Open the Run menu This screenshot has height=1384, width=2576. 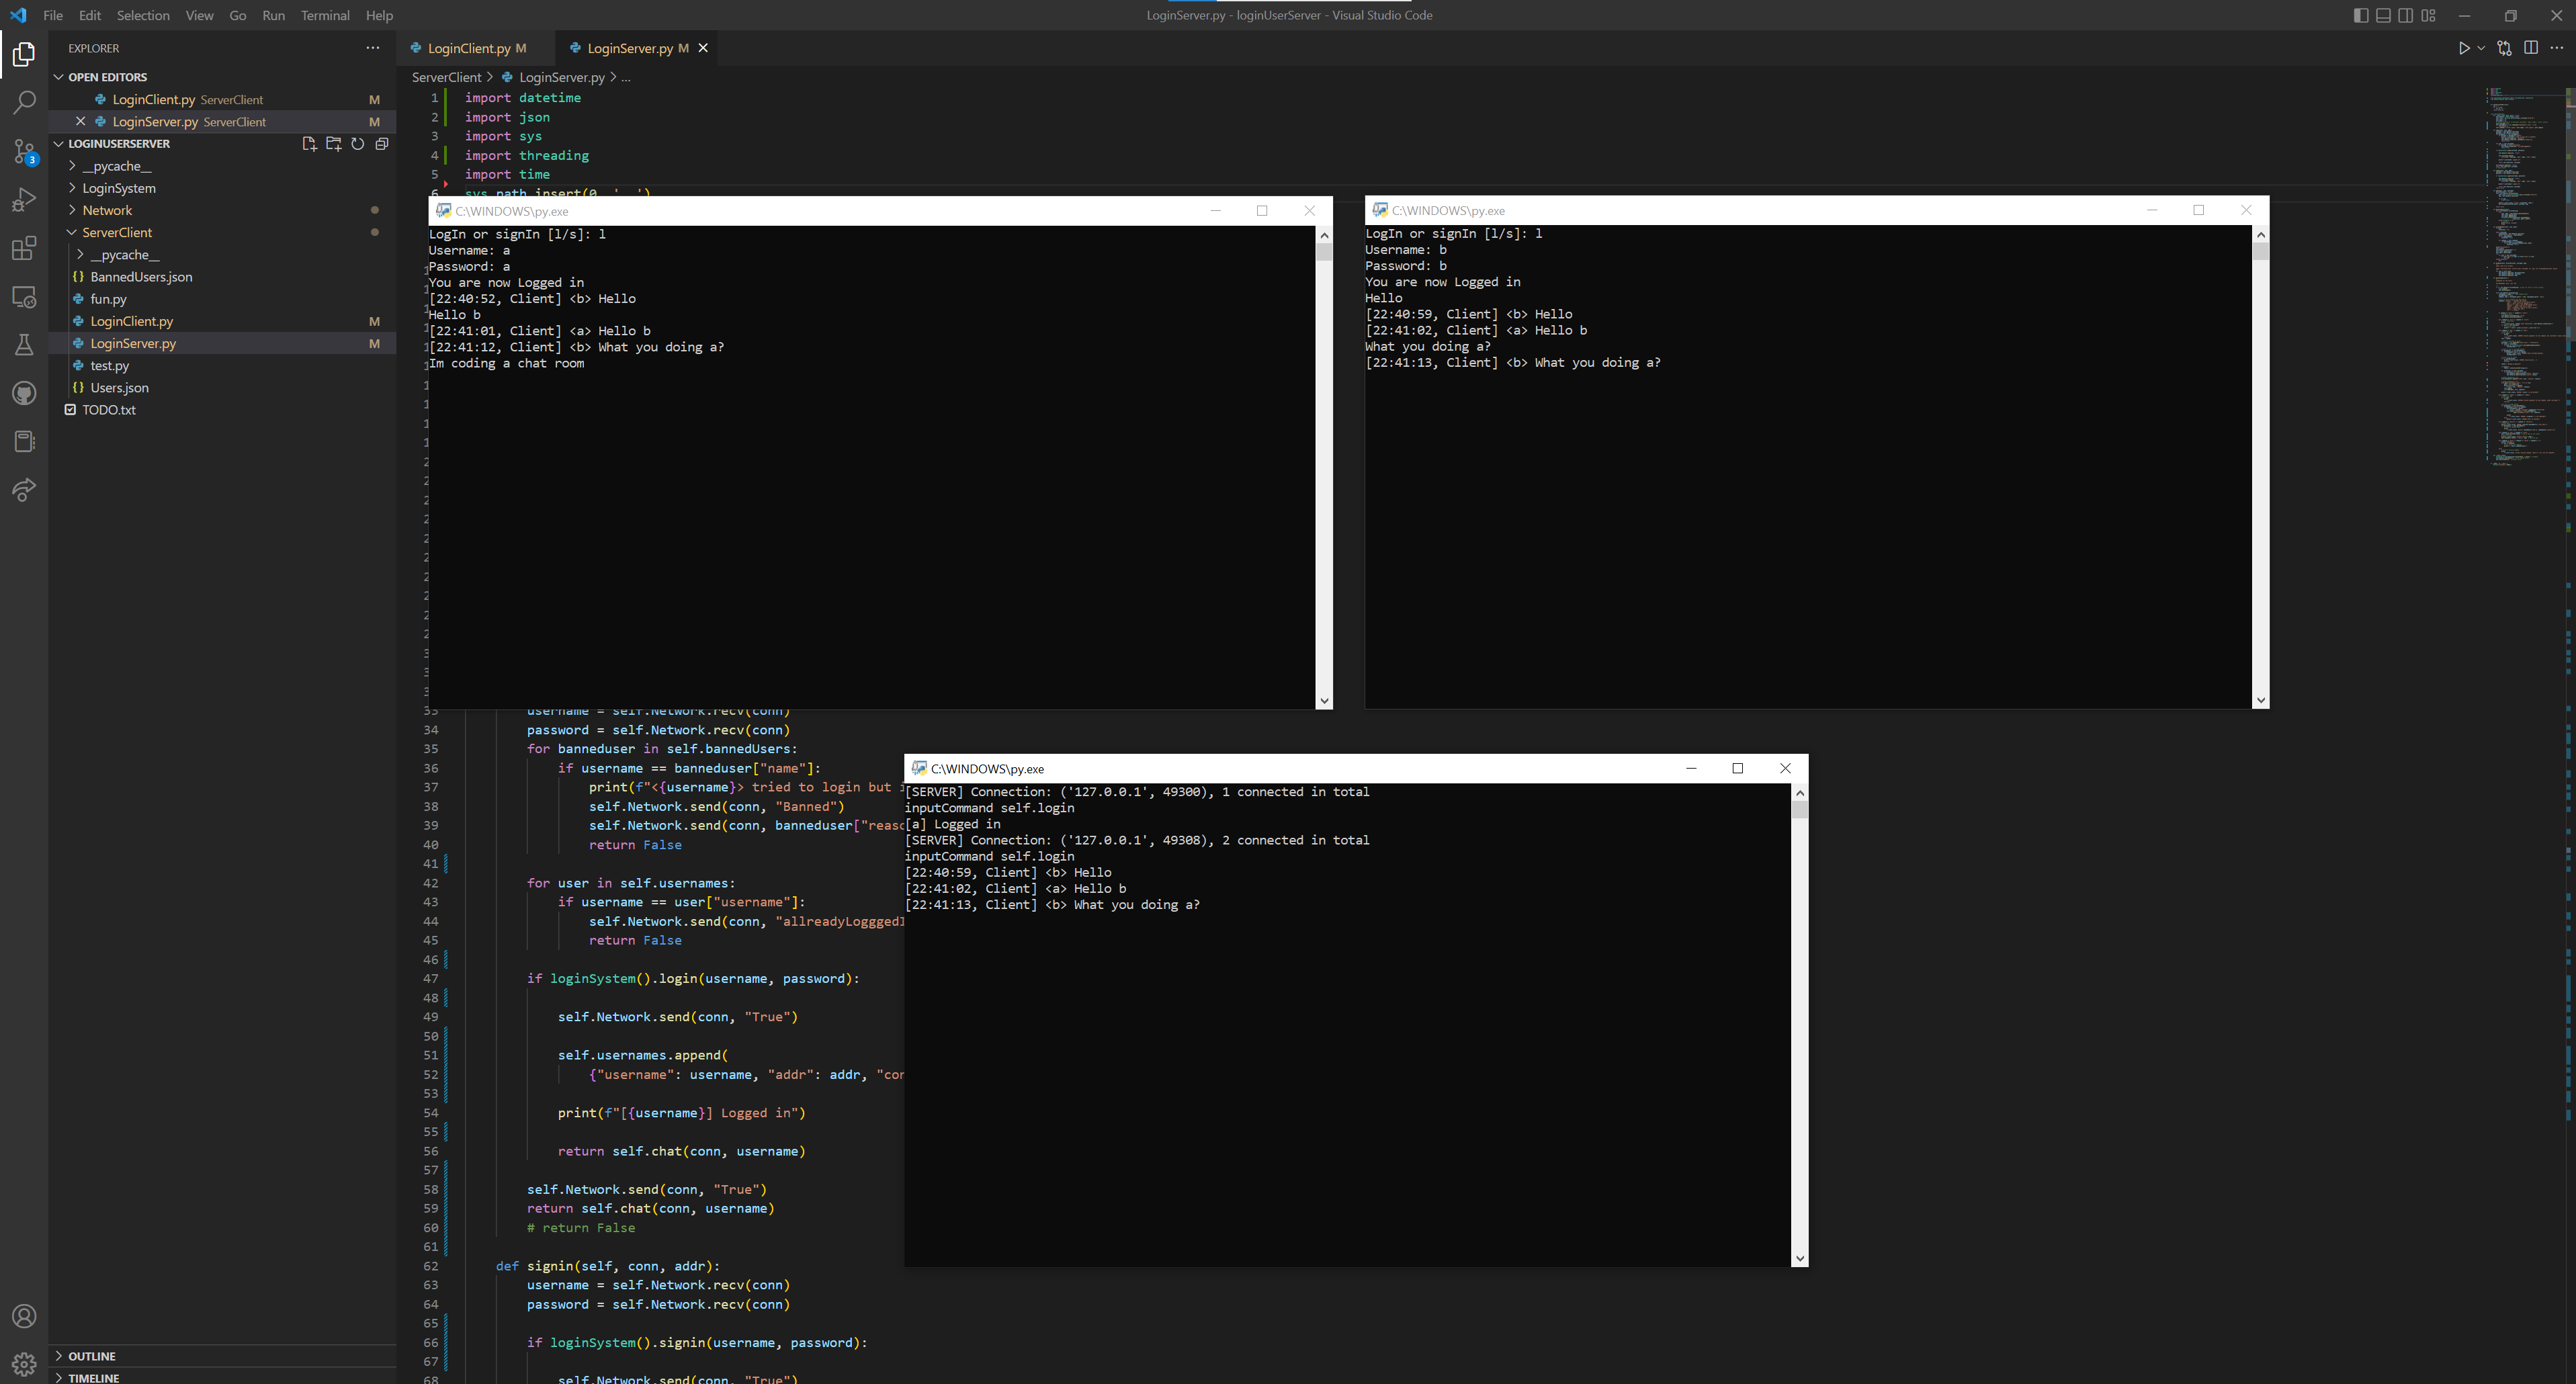pyautogui.click(x=272, y=15)
